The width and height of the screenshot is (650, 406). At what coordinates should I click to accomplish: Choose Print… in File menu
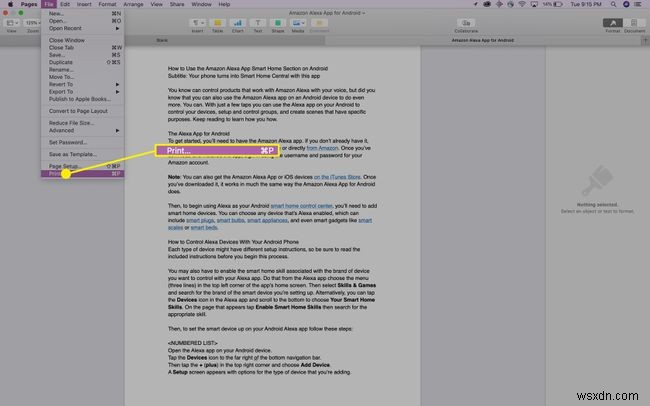(82, 174)
